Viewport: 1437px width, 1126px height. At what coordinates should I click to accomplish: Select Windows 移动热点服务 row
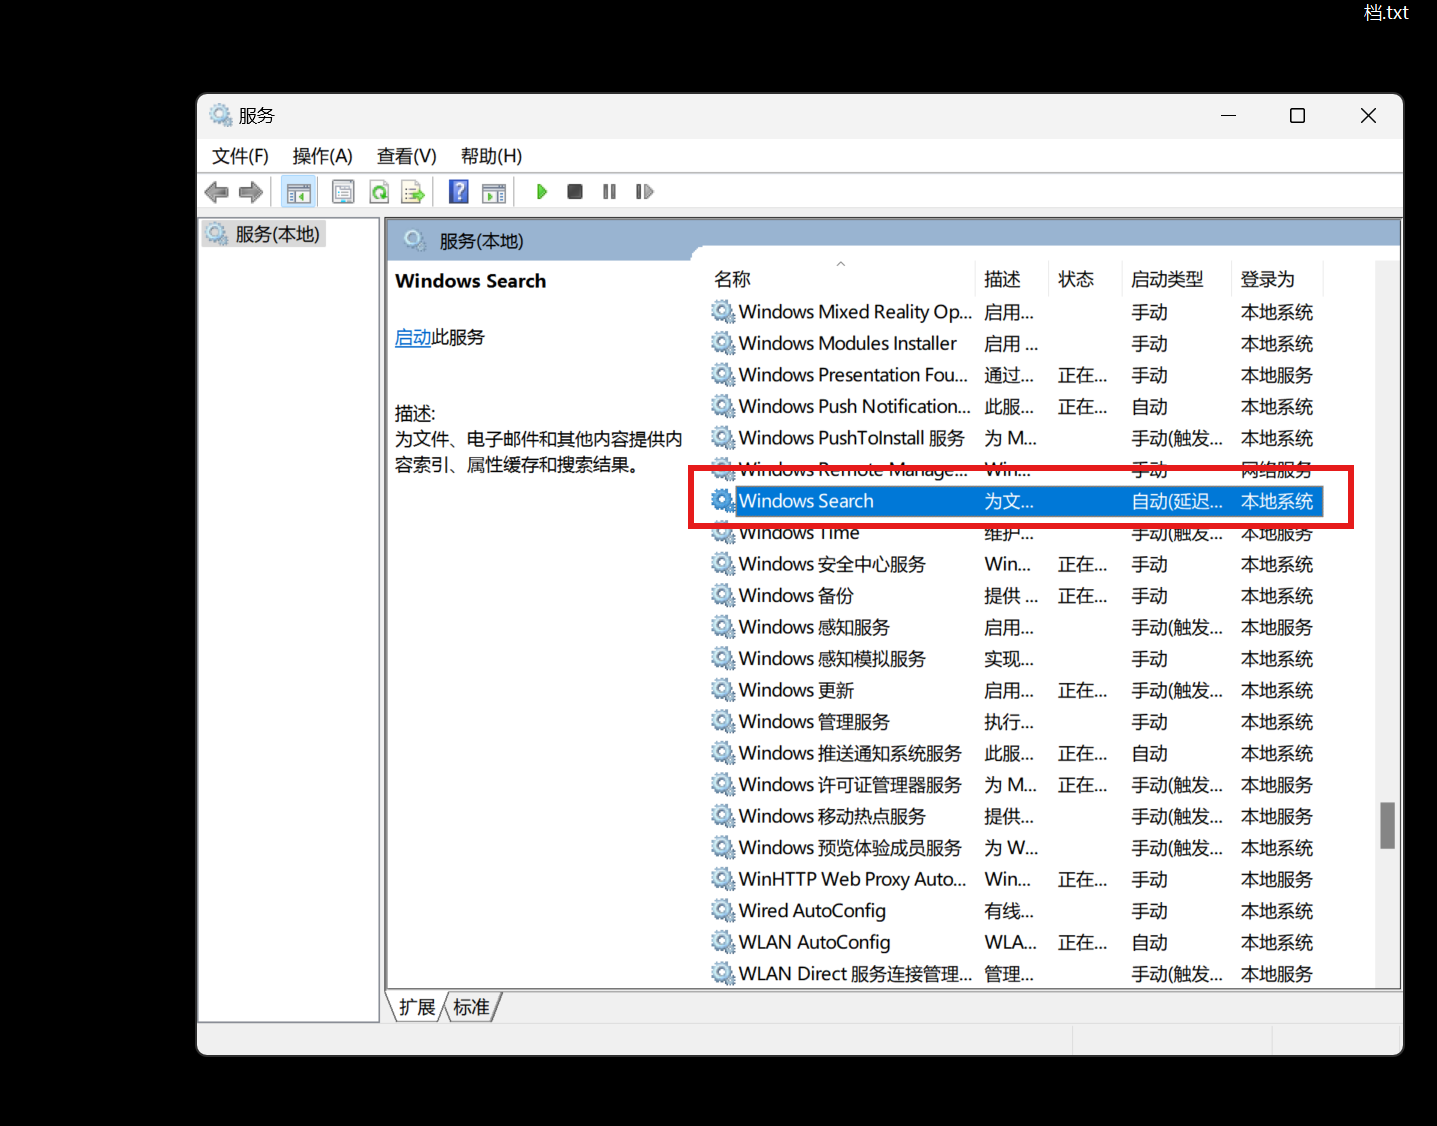pyautogui.click(x=1015, y=816)
